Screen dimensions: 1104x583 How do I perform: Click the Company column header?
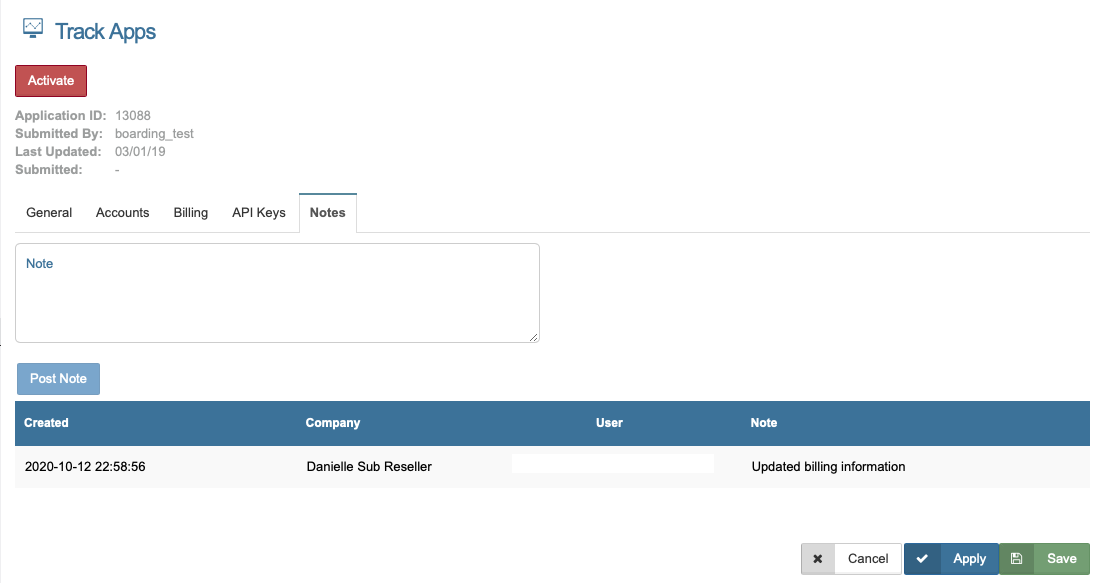pos(332,423)
